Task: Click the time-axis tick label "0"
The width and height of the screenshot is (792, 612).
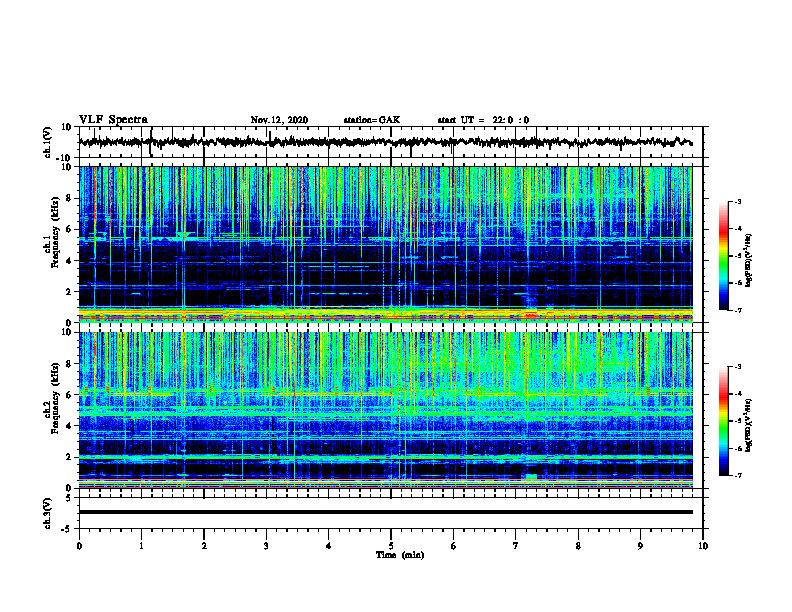Action: [x=79, y=546]
